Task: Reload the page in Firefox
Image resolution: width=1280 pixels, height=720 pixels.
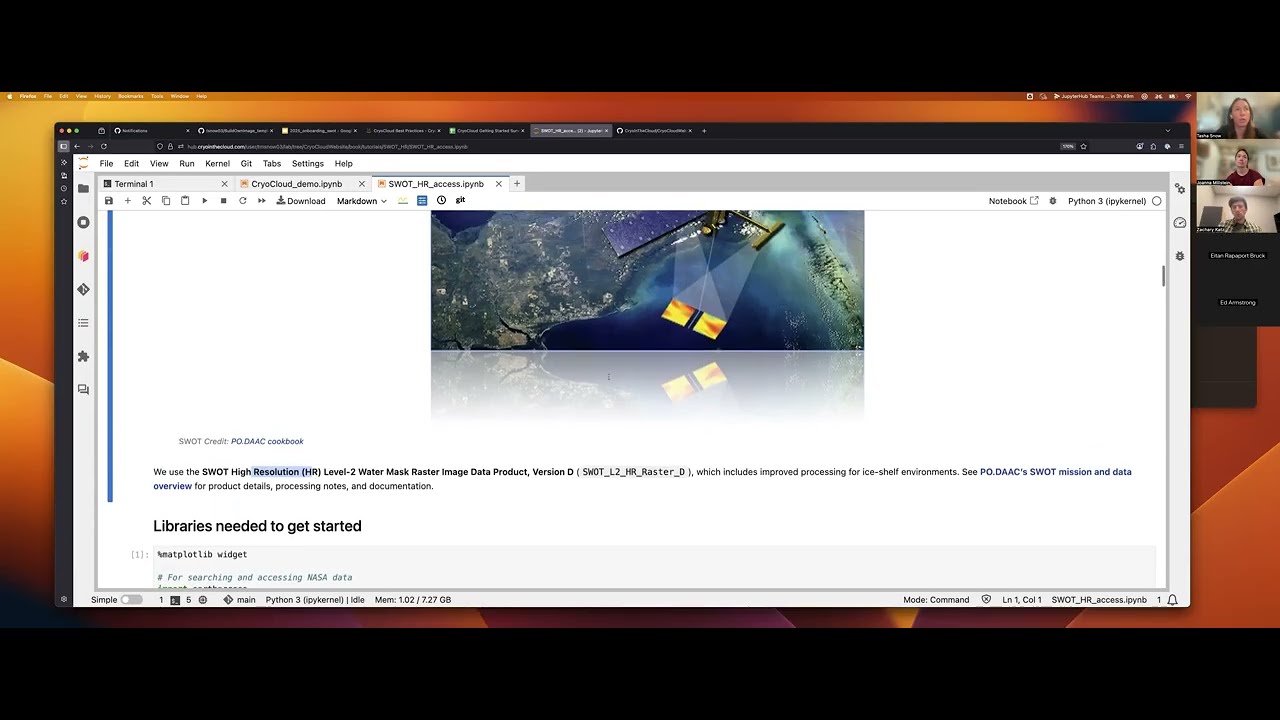Action: [x=103, y=146]
